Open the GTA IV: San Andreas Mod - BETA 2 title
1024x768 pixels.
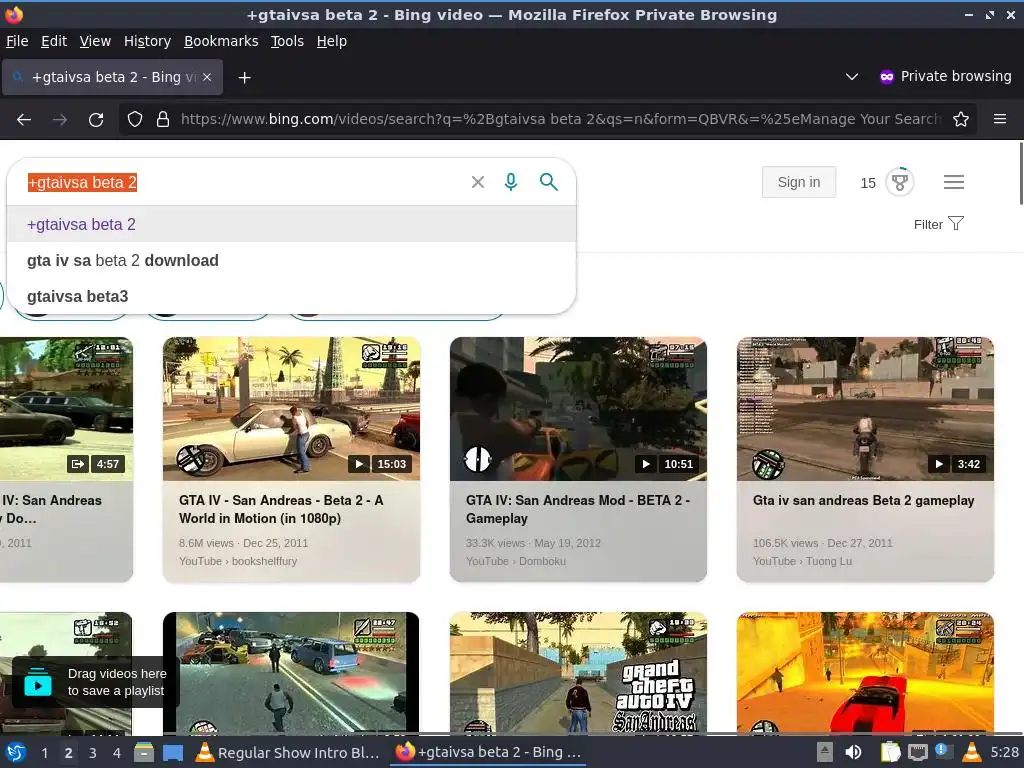click(578, 509)
